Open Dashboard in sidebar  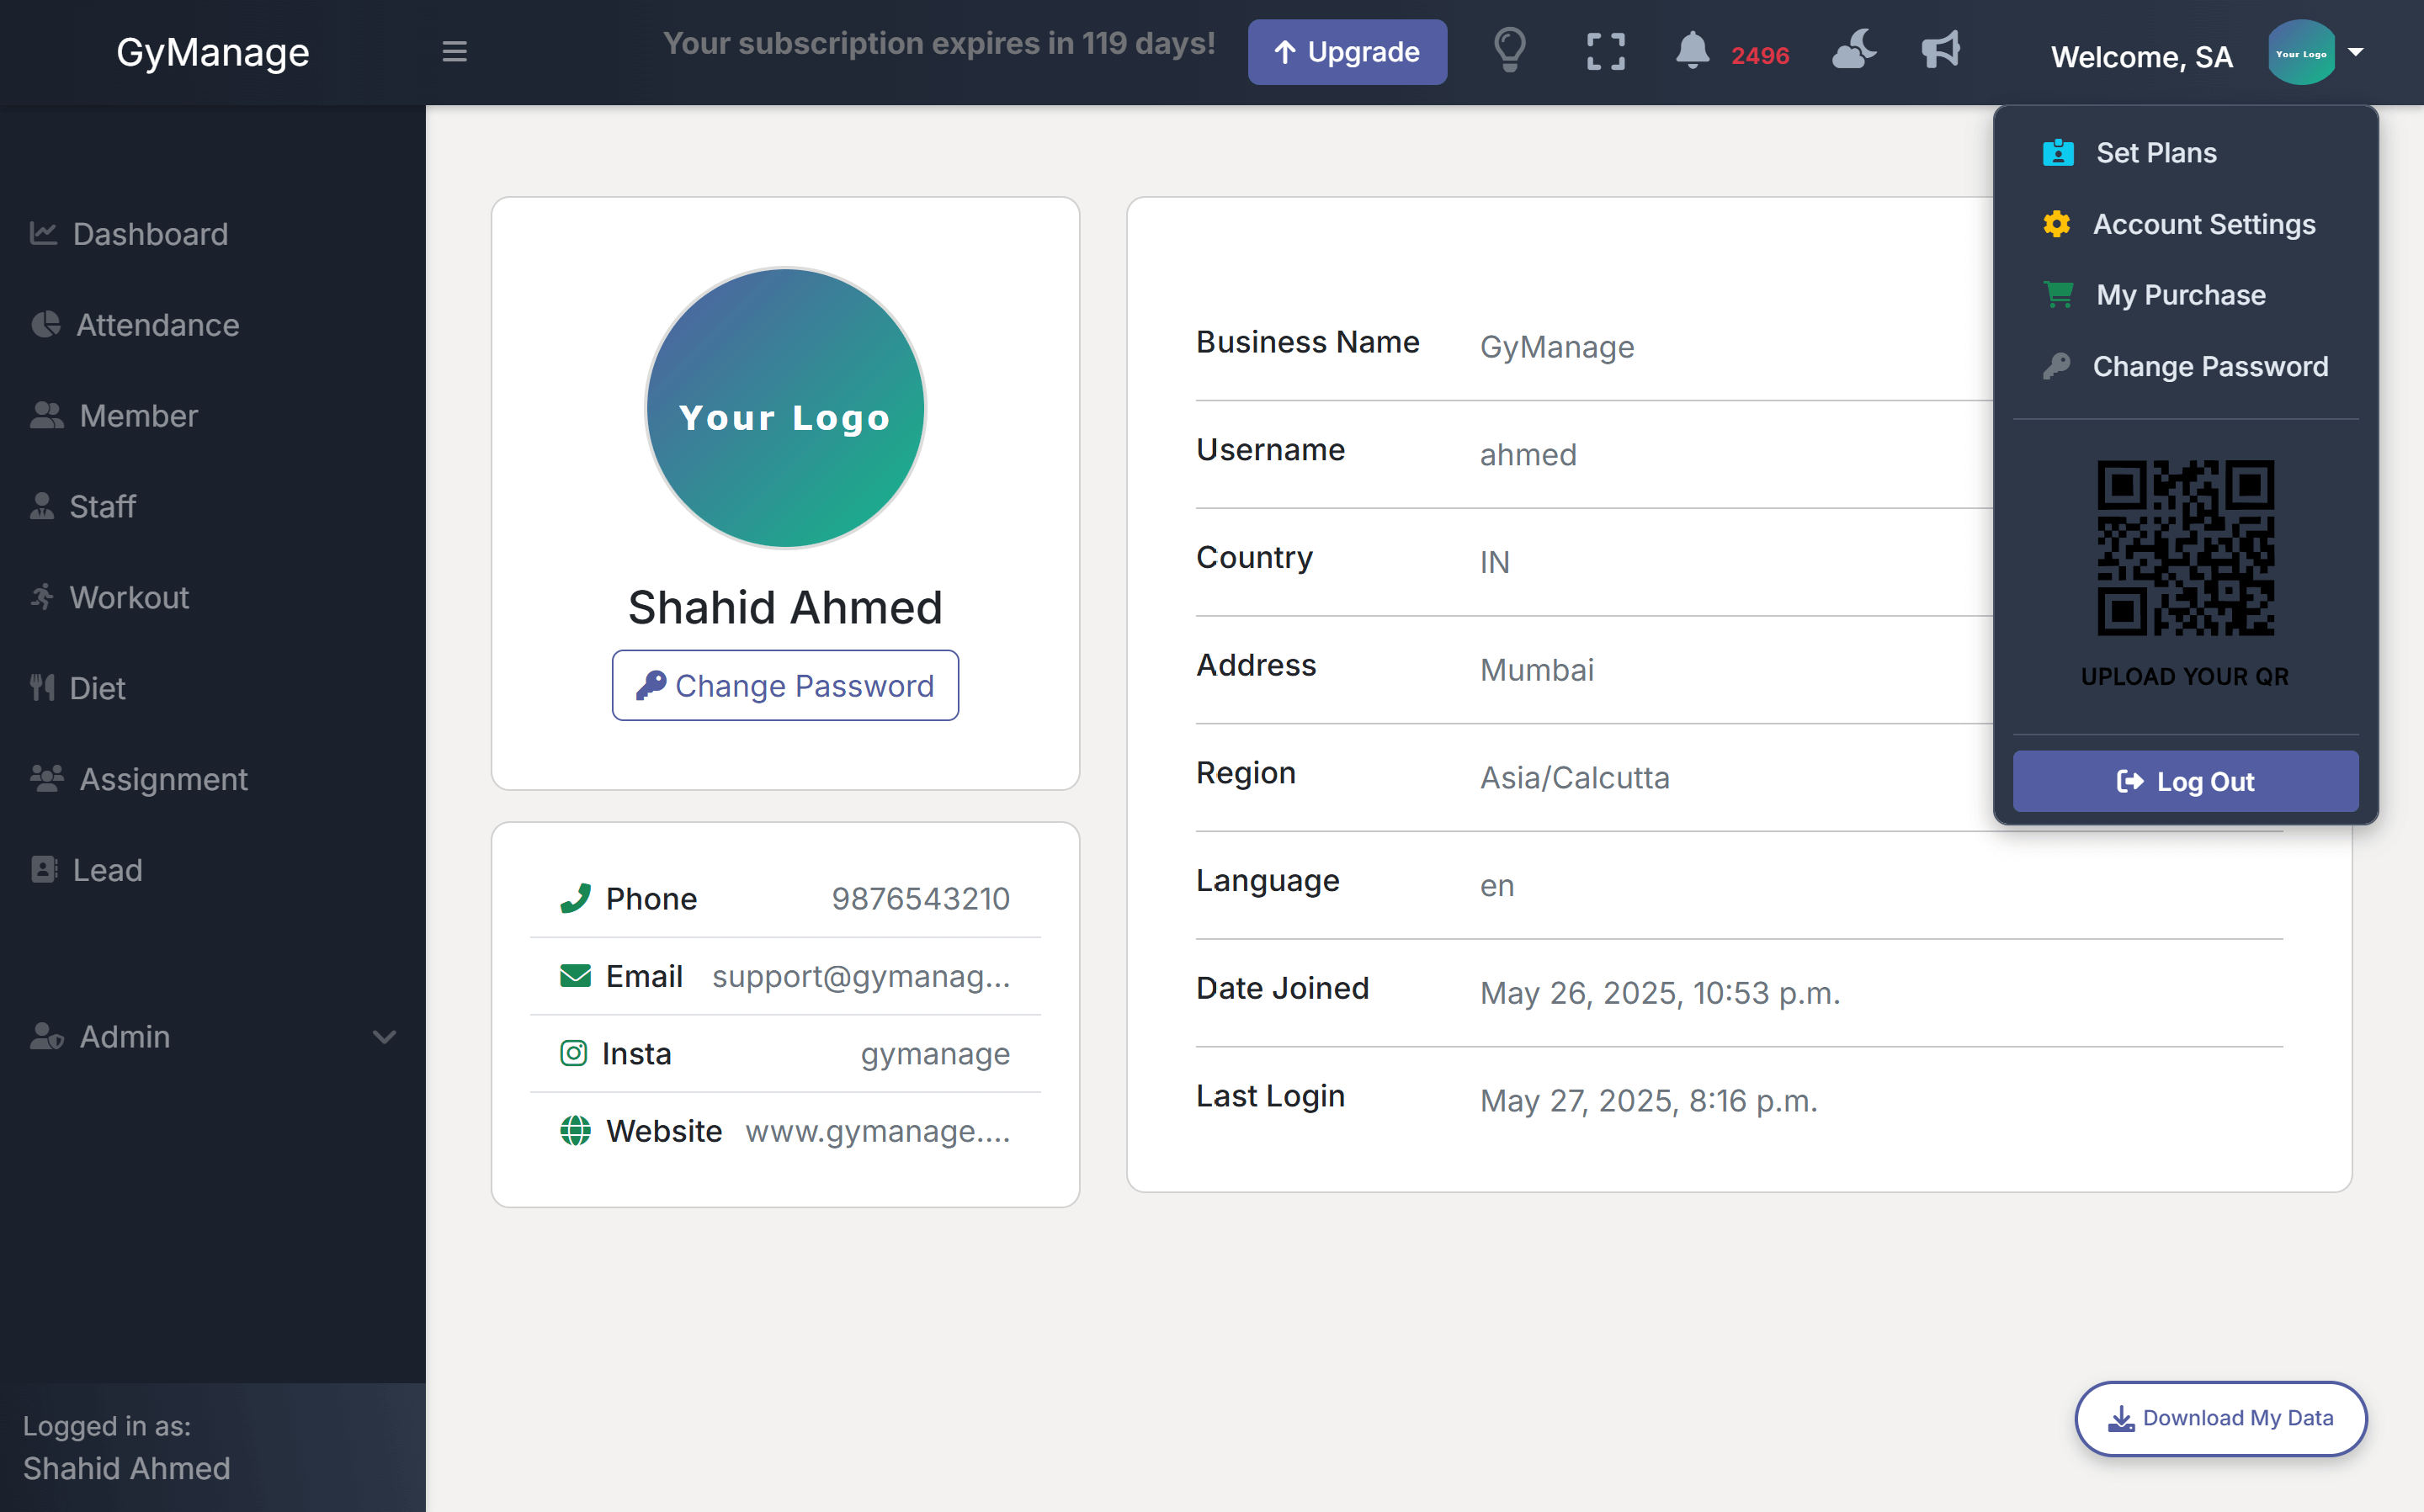(x=129, y=234)
